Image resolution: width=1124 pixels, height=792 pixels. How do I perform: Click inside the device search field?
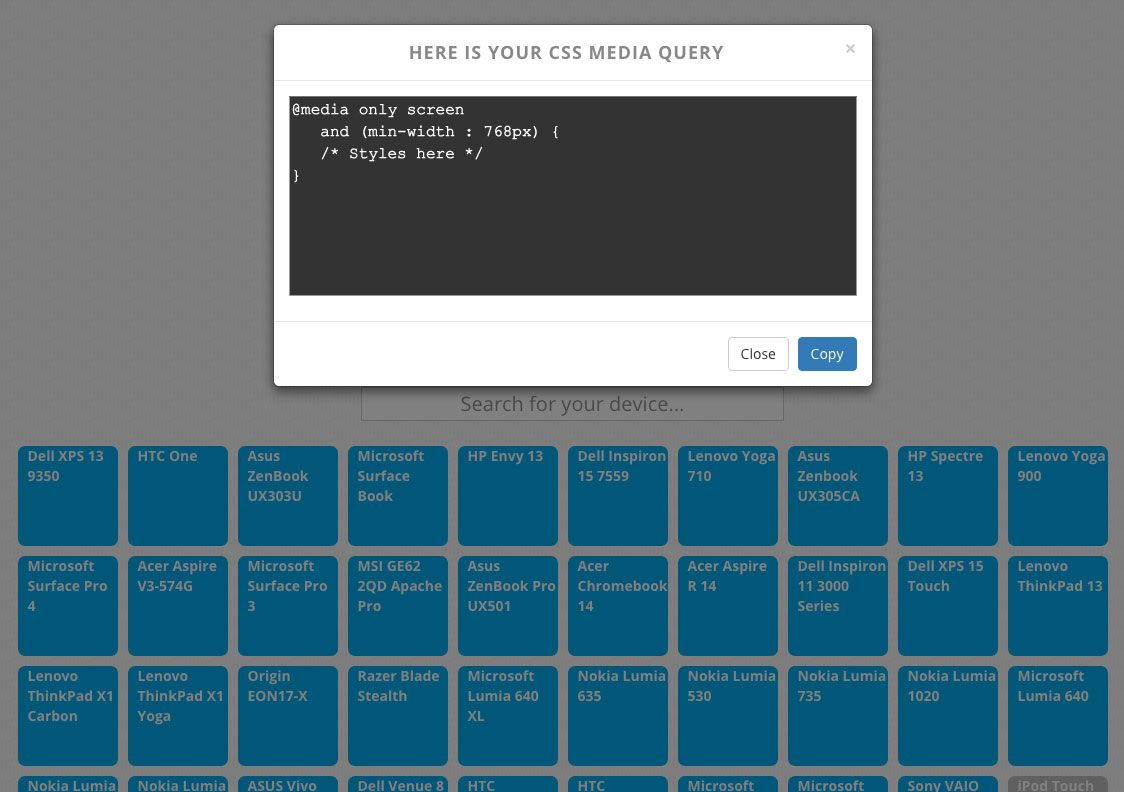[571, 403]
